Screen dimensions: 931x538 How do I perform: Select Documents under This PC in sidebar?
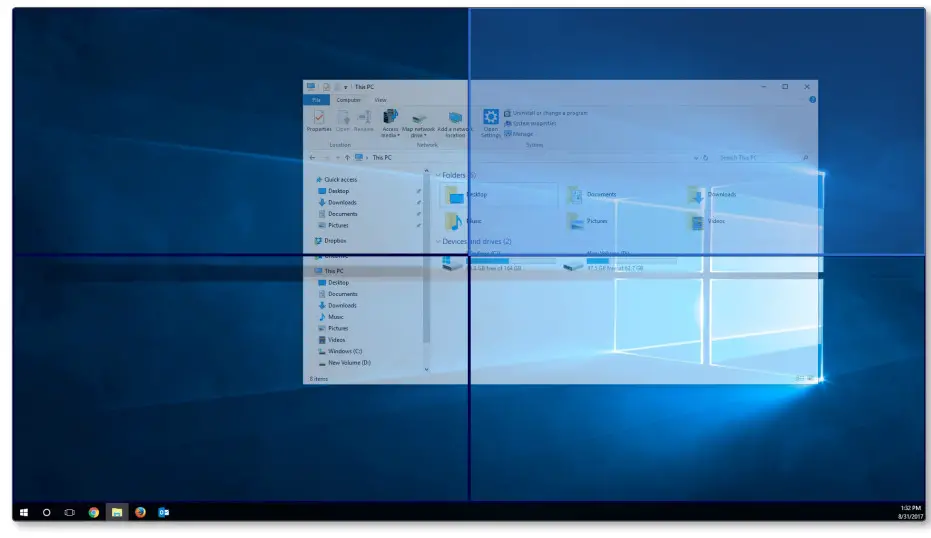click(338, 294)
